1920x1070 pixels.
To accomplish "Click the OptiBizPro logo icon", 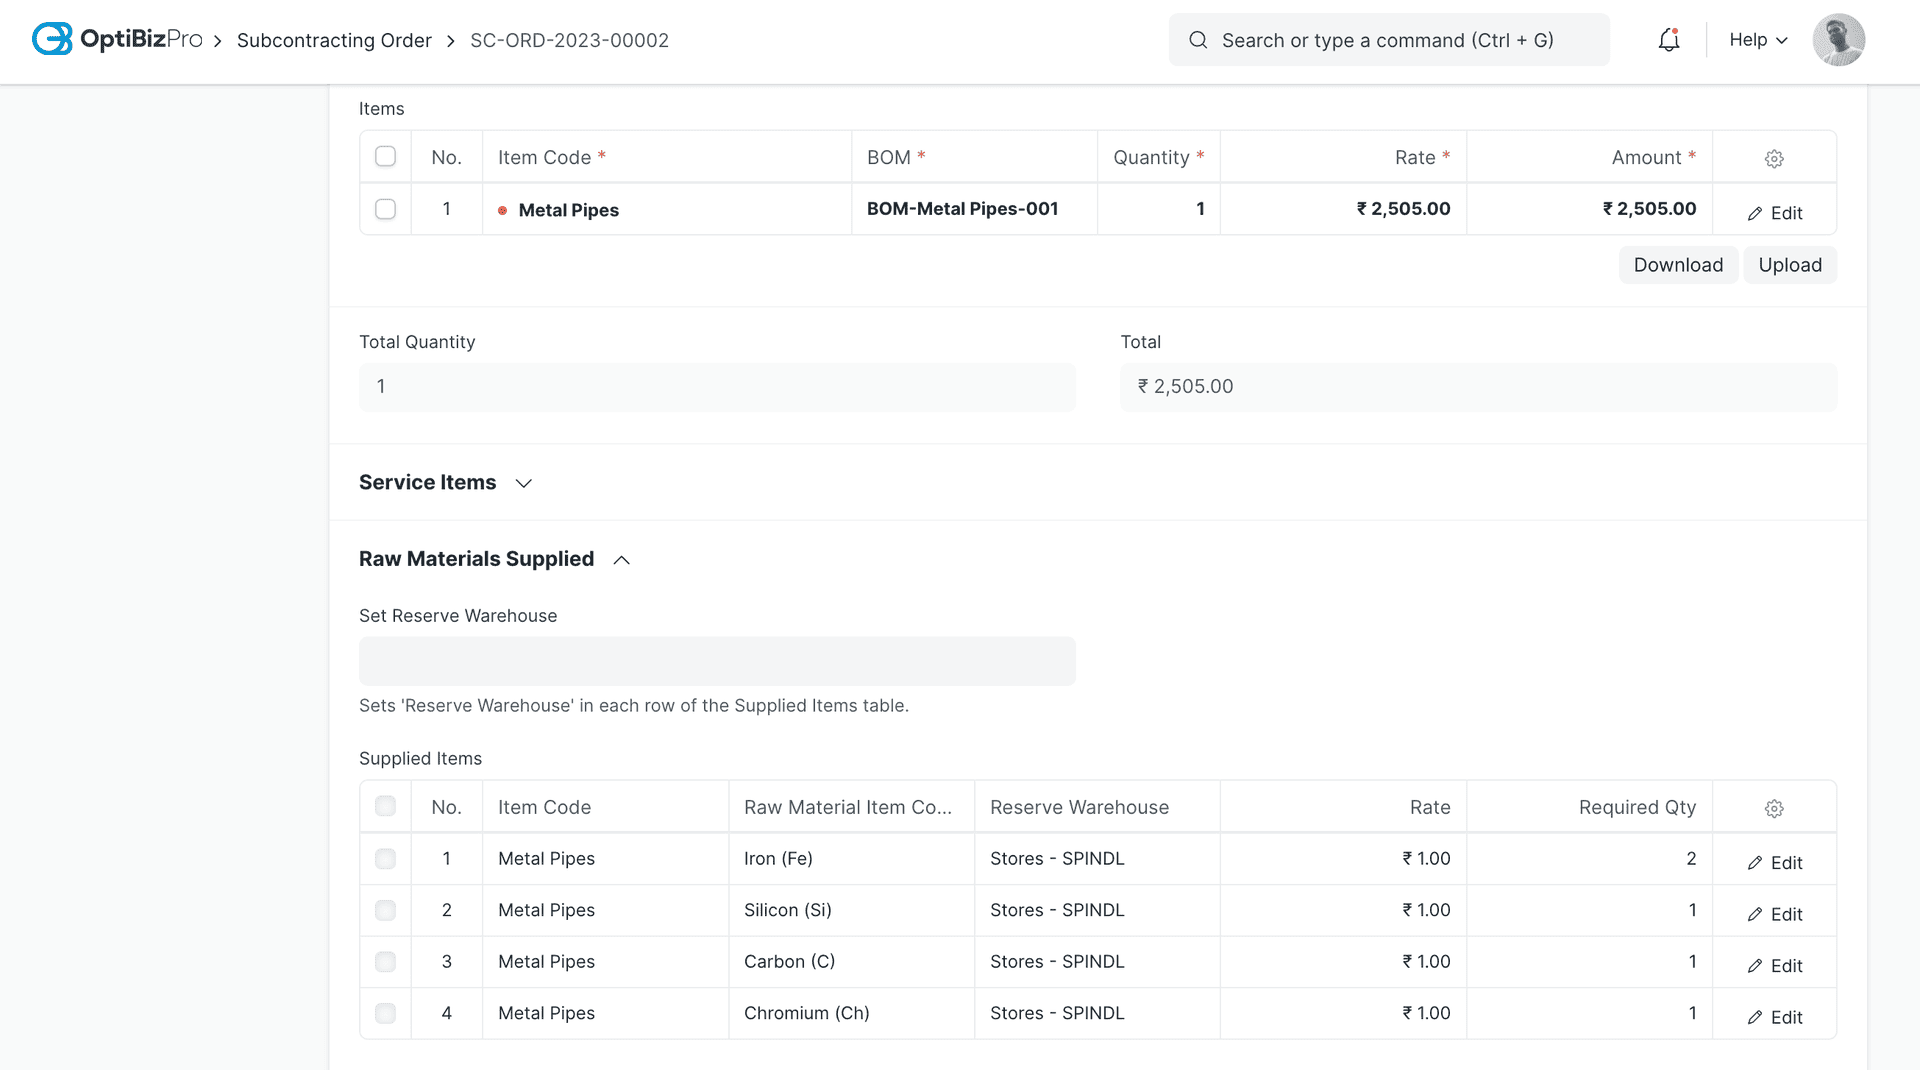I will click(x=52, y=39).
